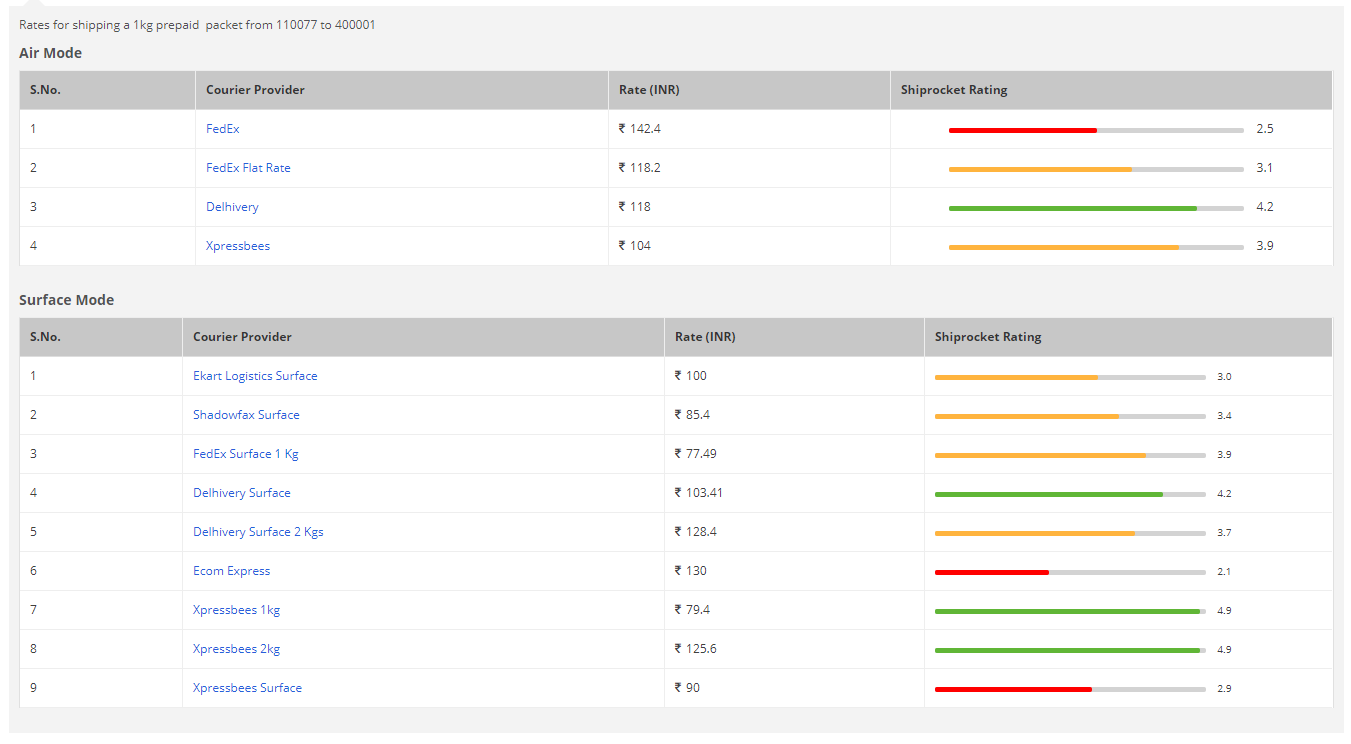Select the ₹ 125.6 rate cell
The height and width of the screenshot is (744, 1351).
[x=794, y=649]
